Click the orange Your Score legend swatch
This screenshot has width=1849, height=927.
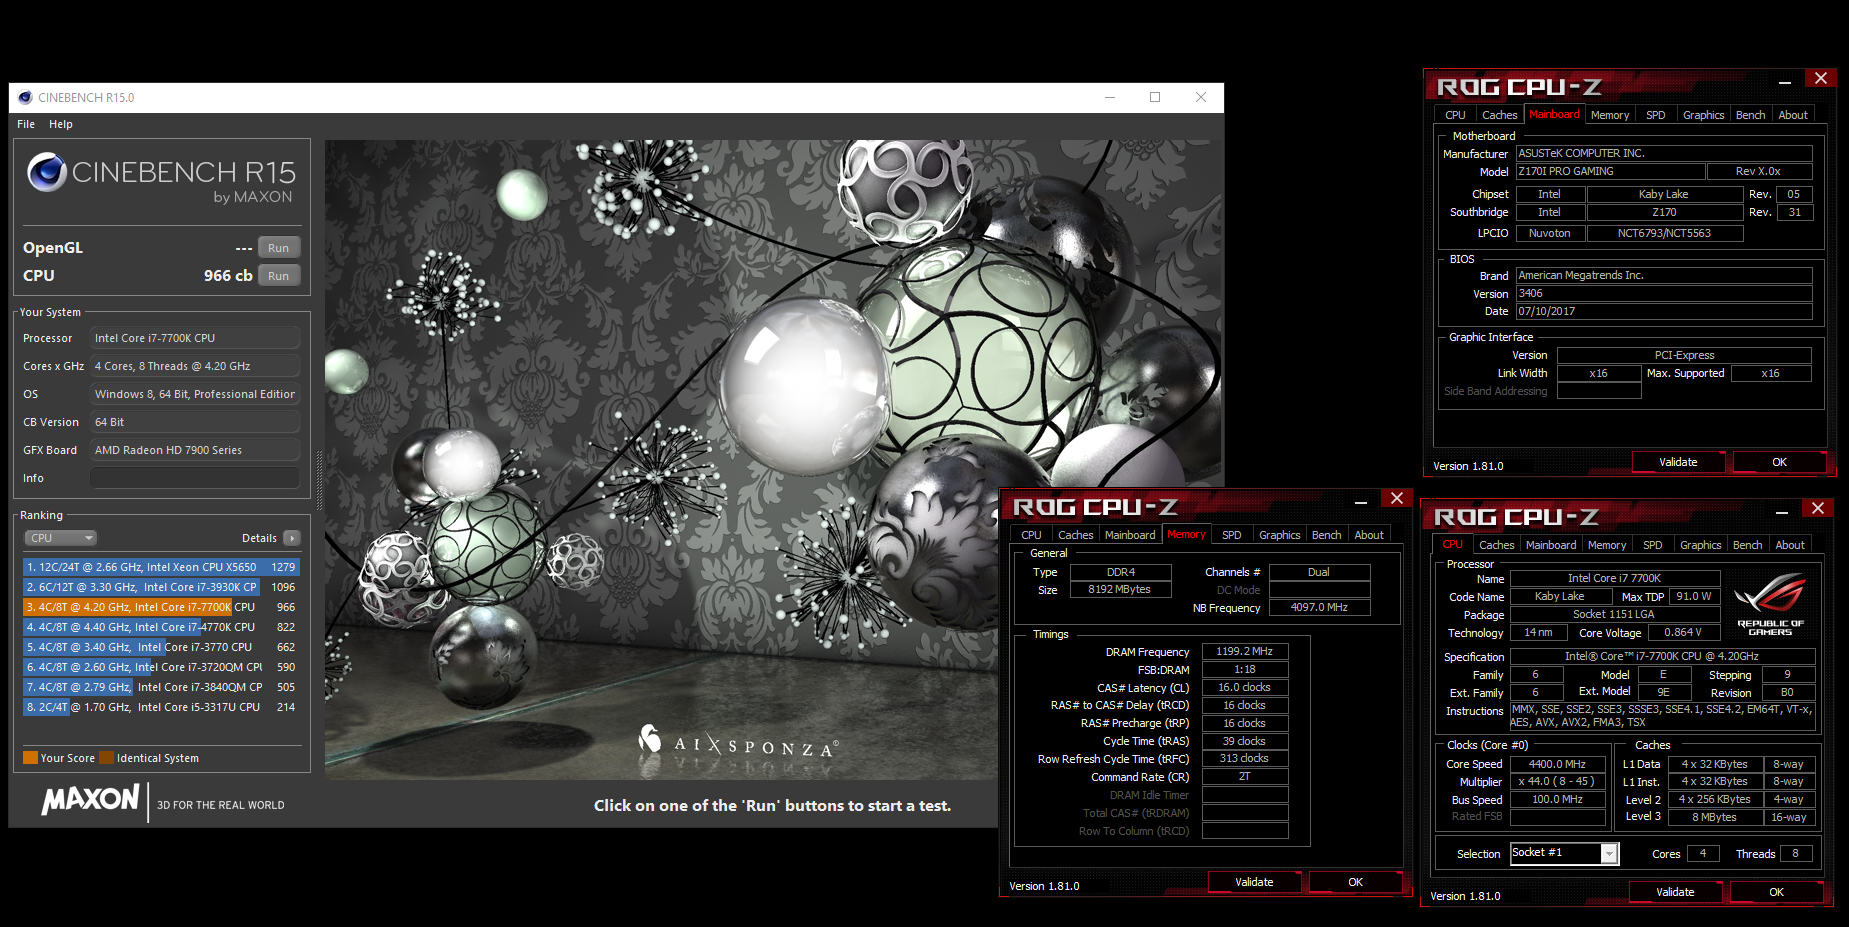tap(30, 758)
